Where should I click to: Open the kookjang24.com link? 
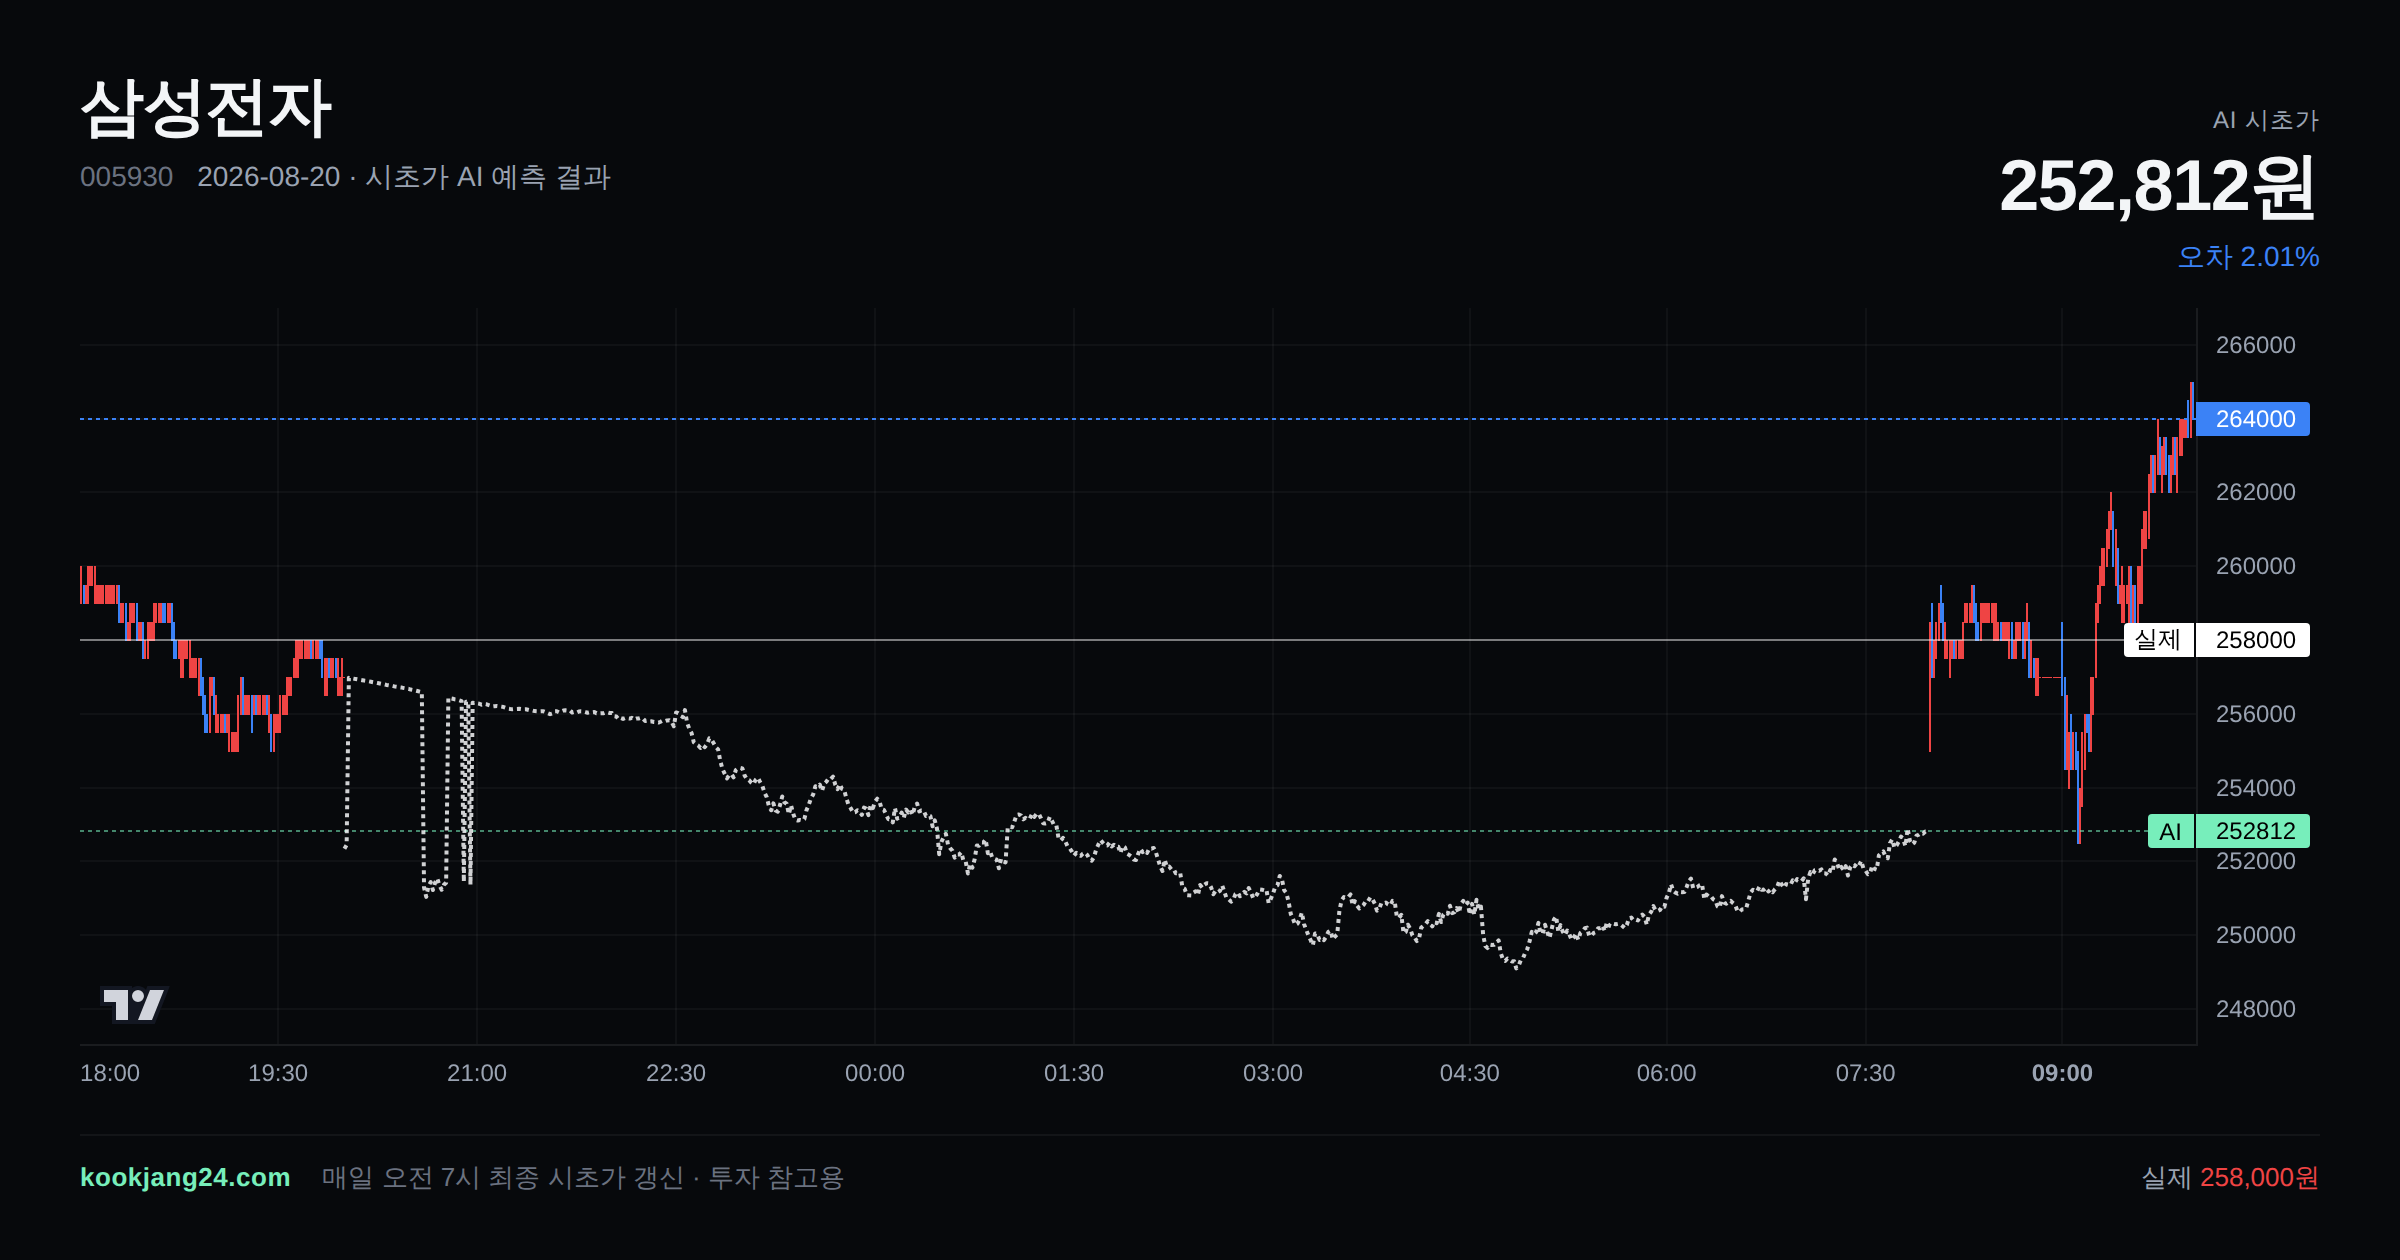click(185, 1177)
